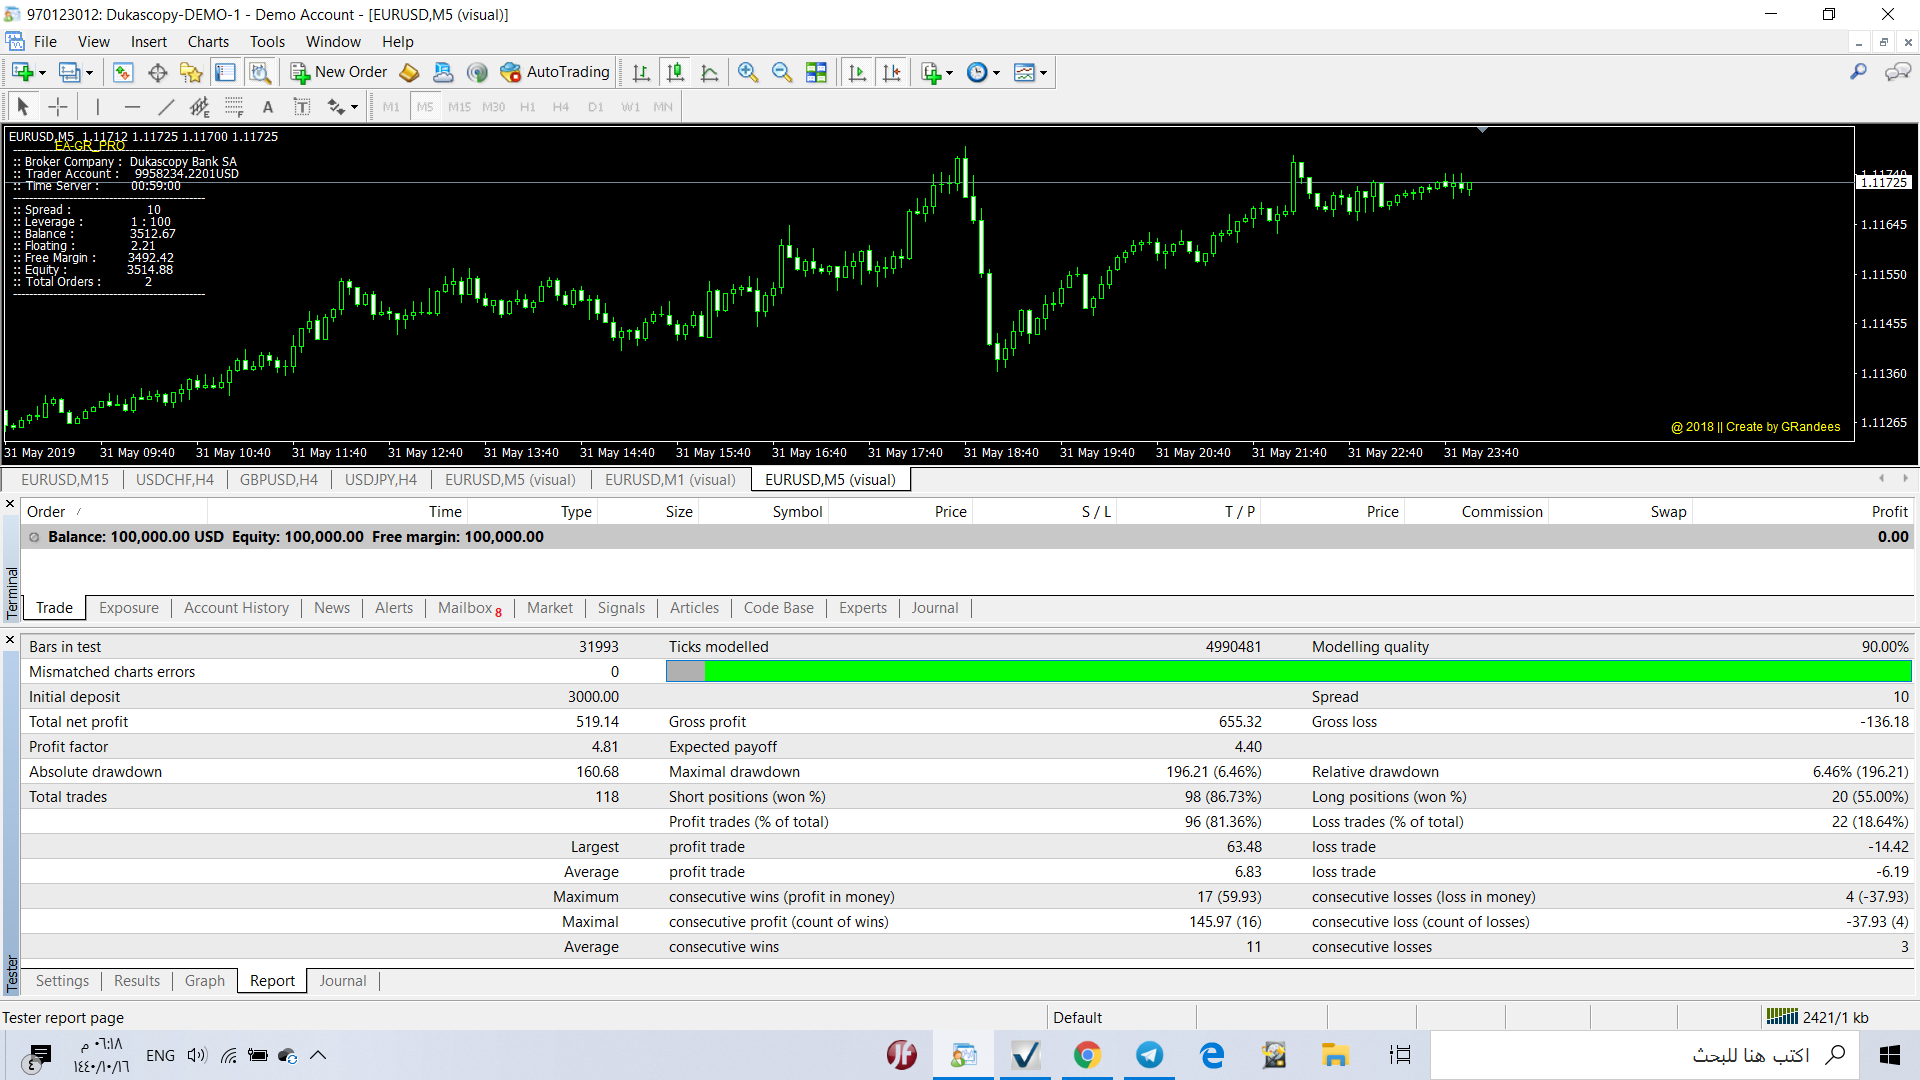This screenshot has width=1920, height=1080.
Task: Click the Zoom Out magnifier icon
Action: 782,72
